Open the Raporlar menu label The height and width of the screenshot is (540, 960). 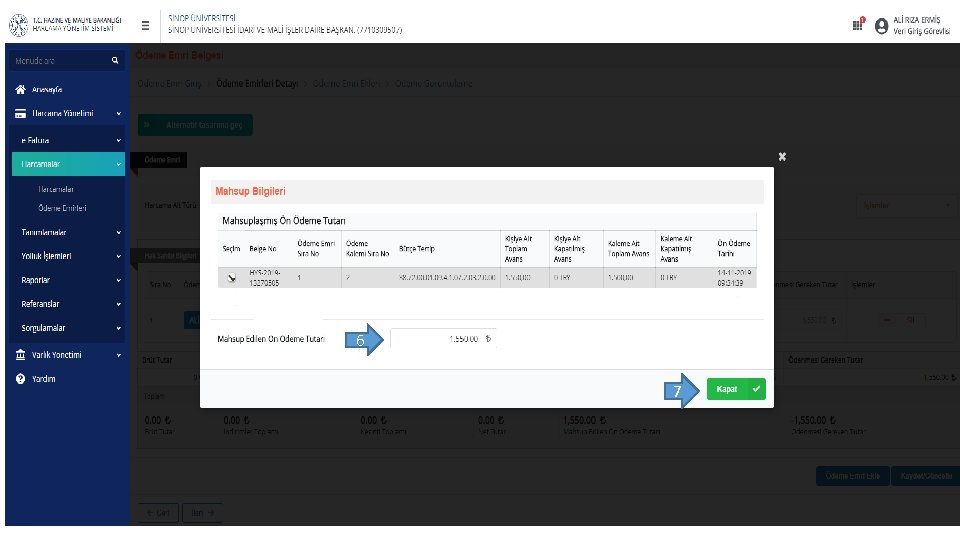click(x=36, y=280)
